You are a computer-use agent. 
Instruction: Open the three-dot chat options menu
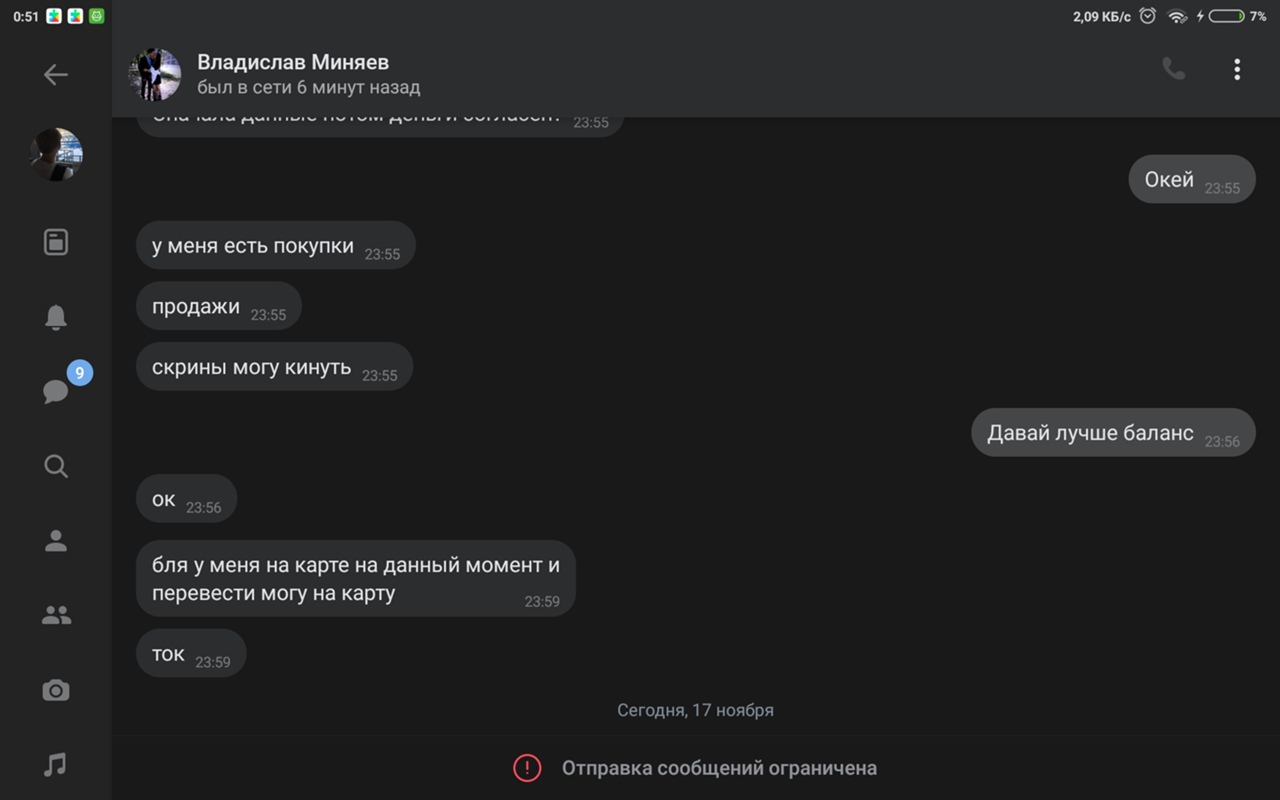tap(1237, 69)
